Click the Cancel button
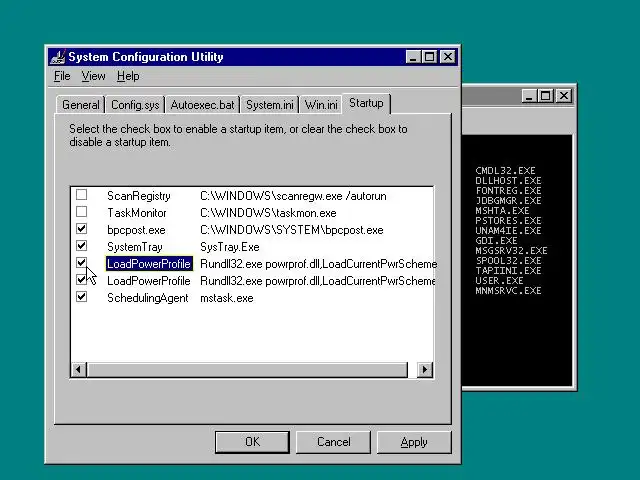This screenshot has width=640, height=480. pos(333,442)
